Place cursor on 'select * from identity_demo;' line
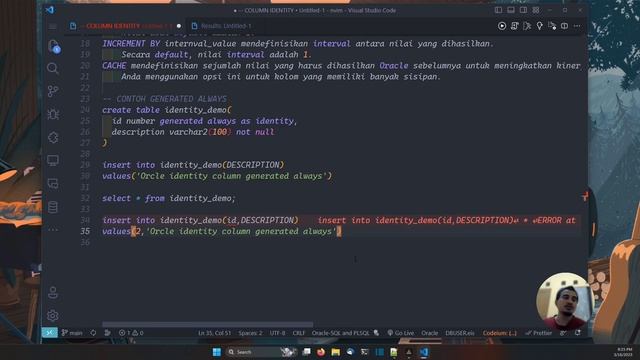This screenshot has width=640, height=360. pyautogui.click(x=169, y=198)
